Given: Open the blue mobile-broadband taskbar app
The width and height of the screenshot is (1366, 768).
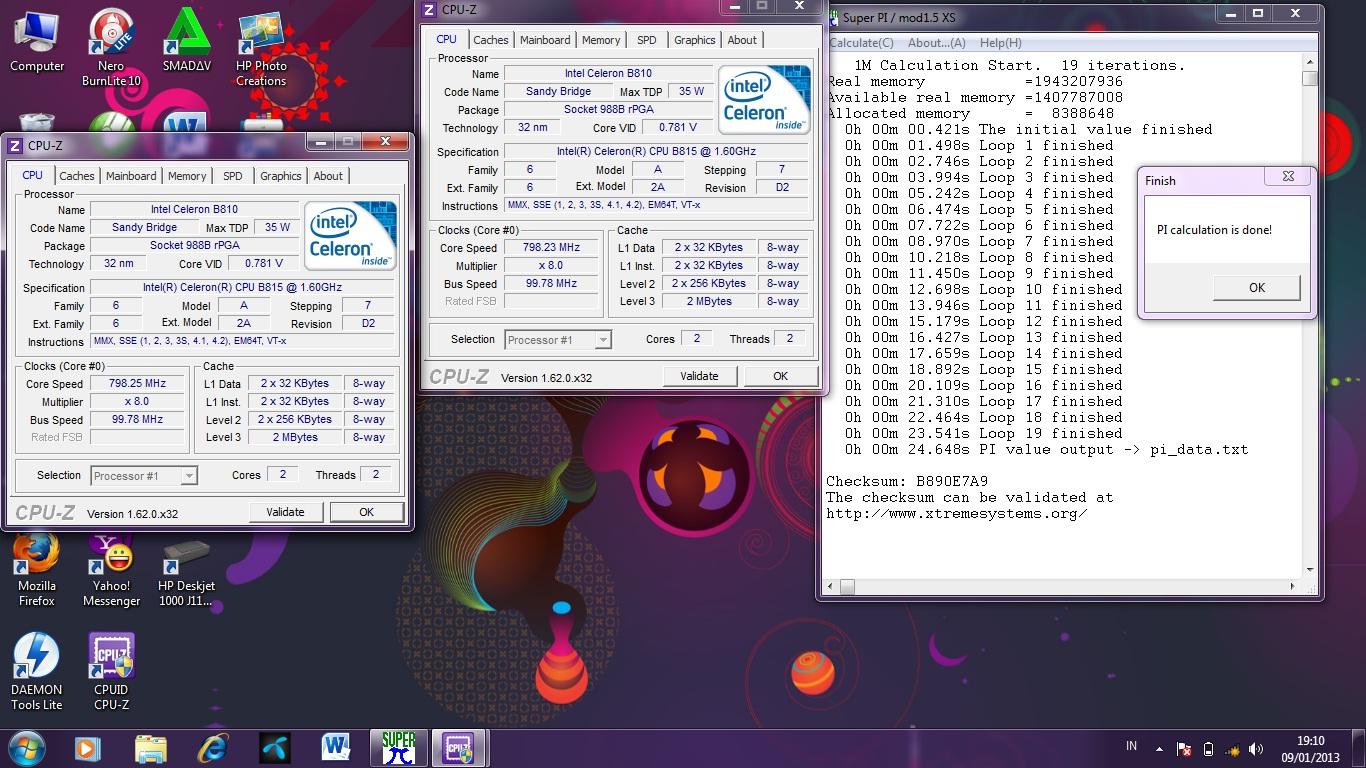Looking at the screenshot, I should click(x=275, y=748).
